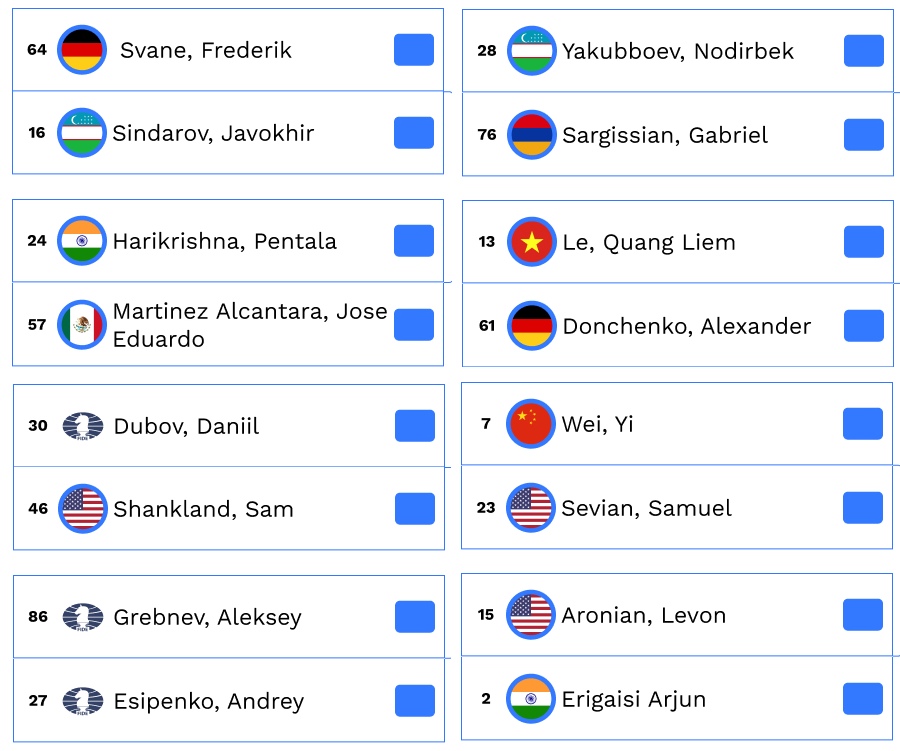The height and width of the screenshot is (751, 900).
Task: Click the China flag beside Wei, Yi
Action: point(531,424)
